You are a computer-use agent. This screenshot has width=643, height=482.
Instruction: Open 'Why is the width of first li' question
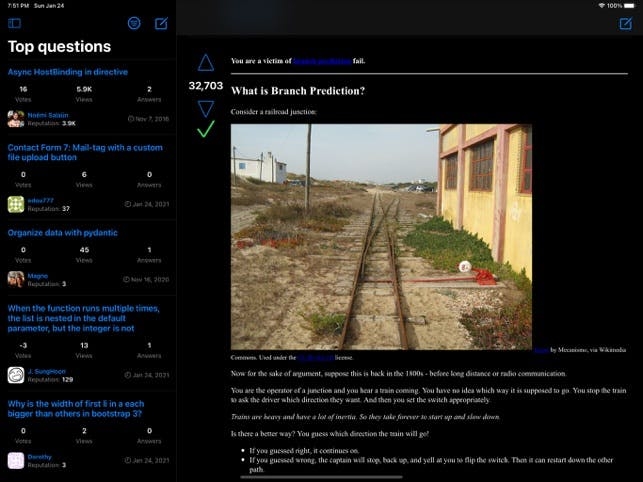(76, 409)
